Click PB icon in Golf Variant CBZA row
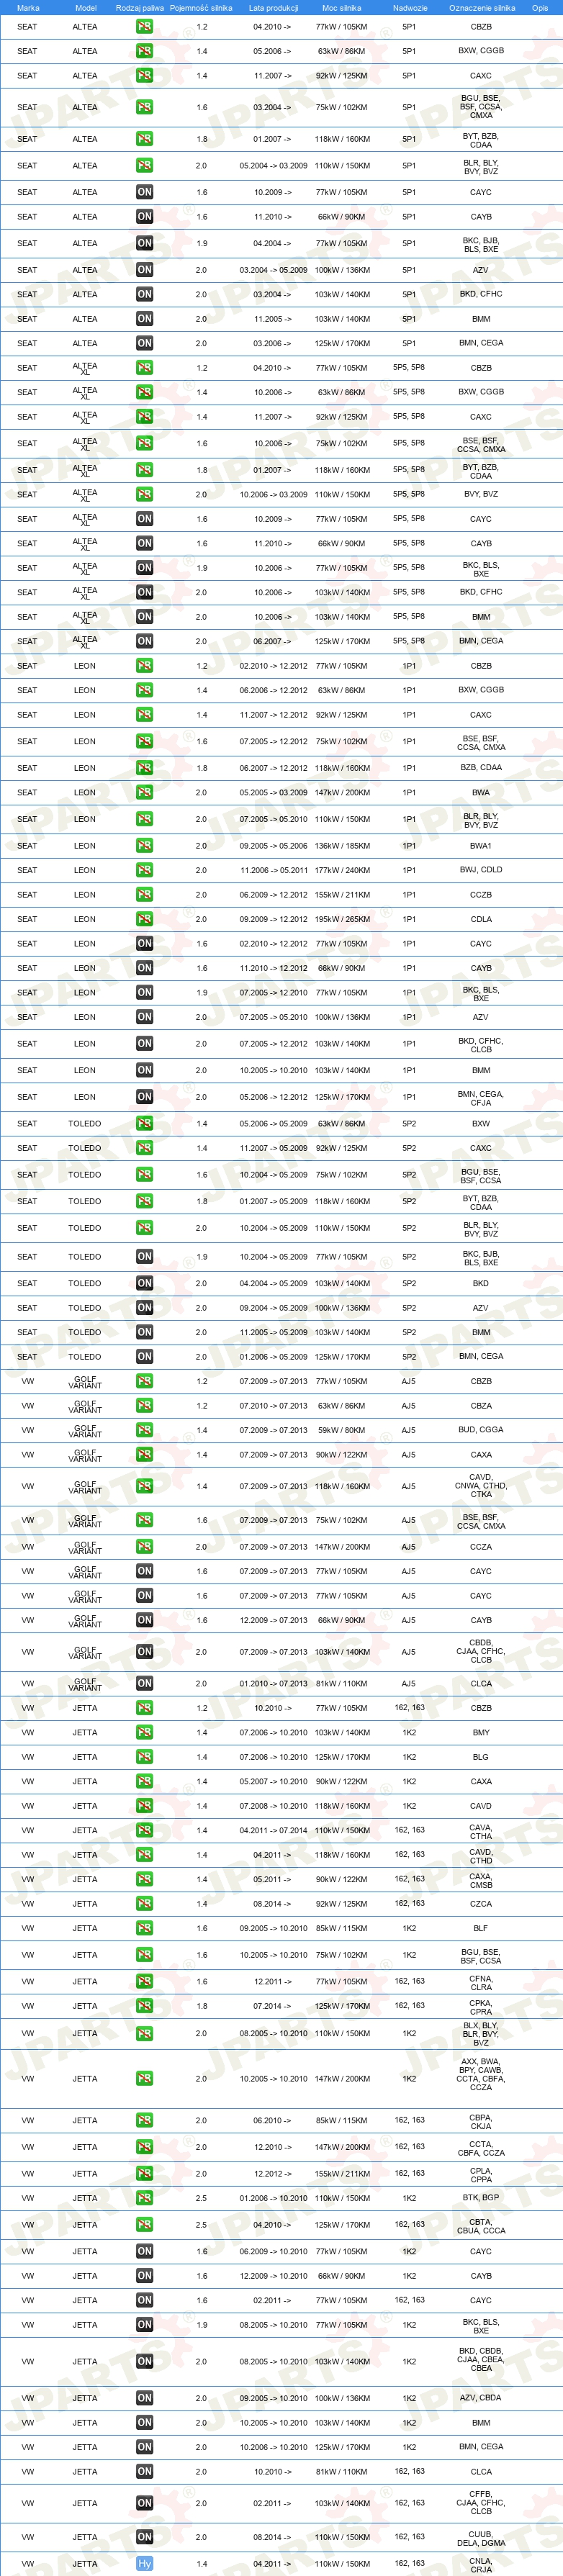Screen dimensions: 563x2576 click(x=144, y=1405)
